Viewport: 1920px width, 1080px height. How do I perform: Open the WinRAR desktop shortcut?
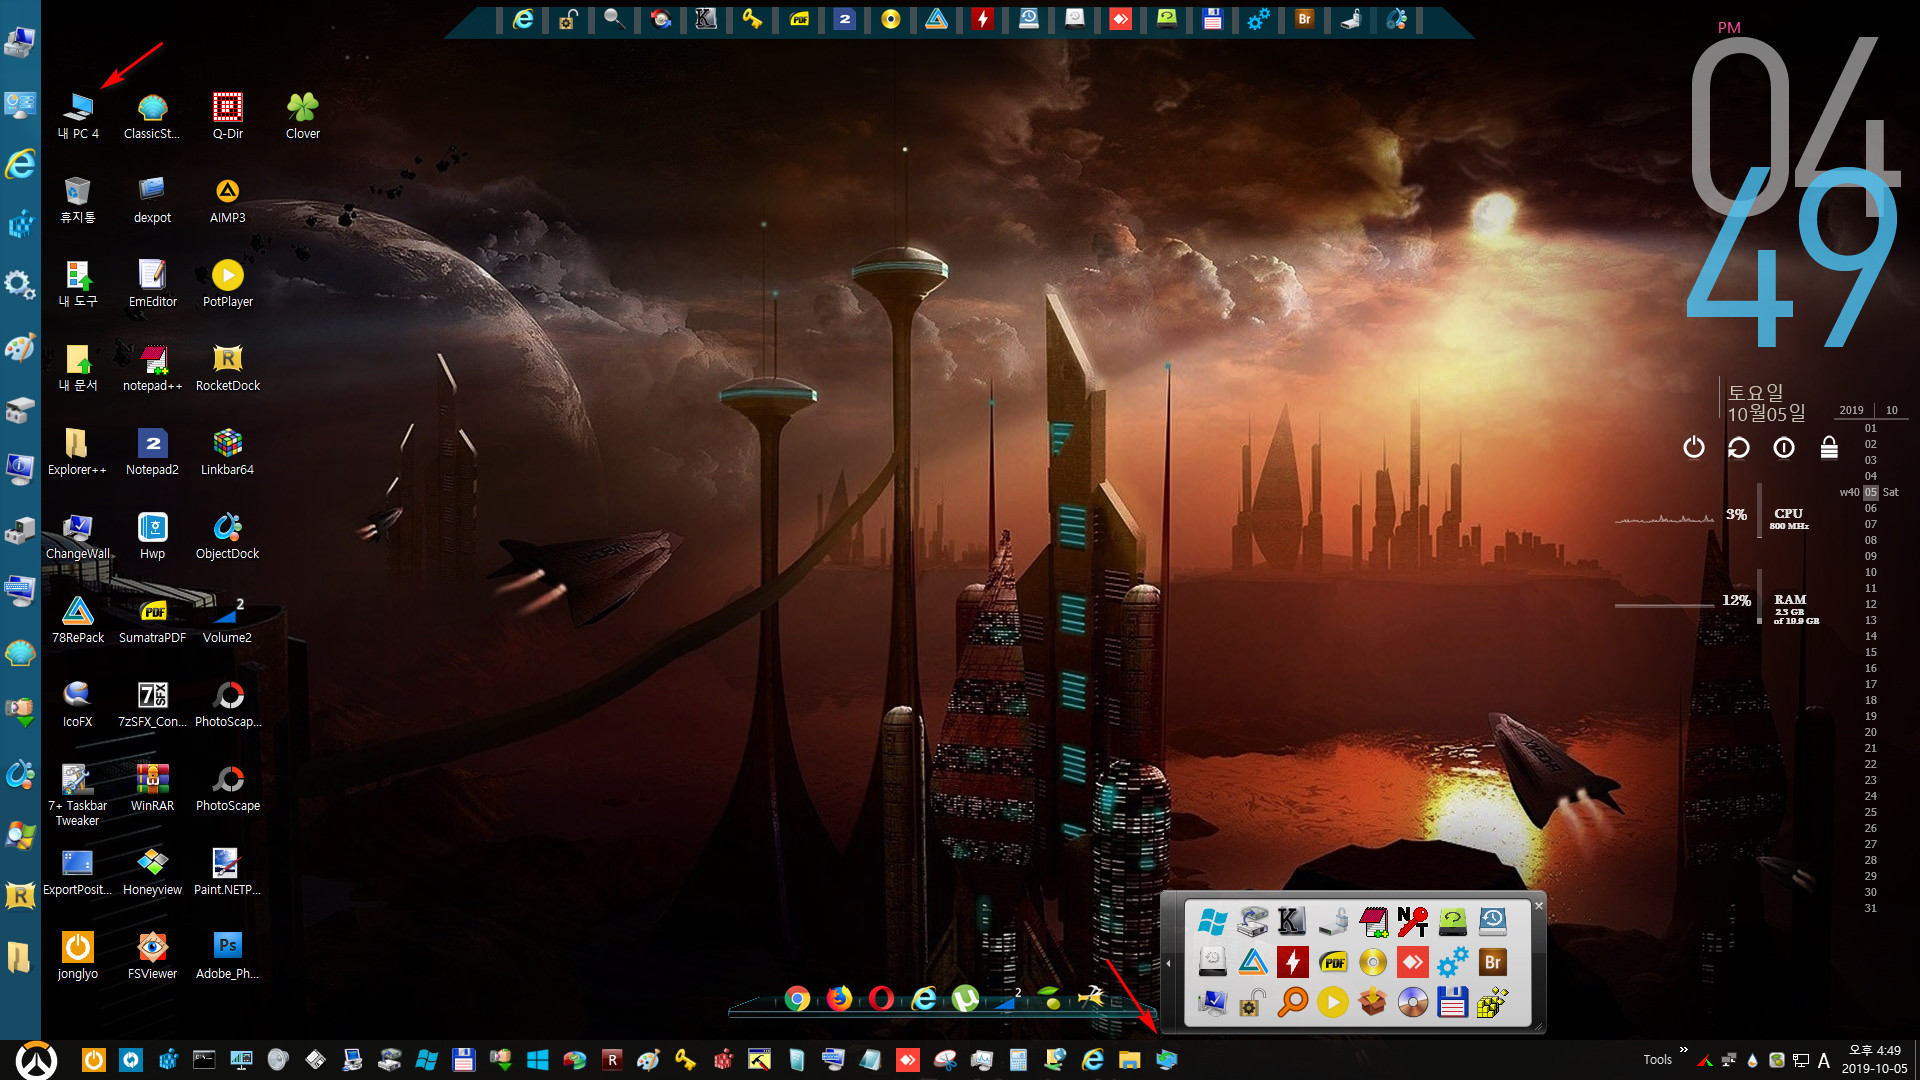coord(152,787)
